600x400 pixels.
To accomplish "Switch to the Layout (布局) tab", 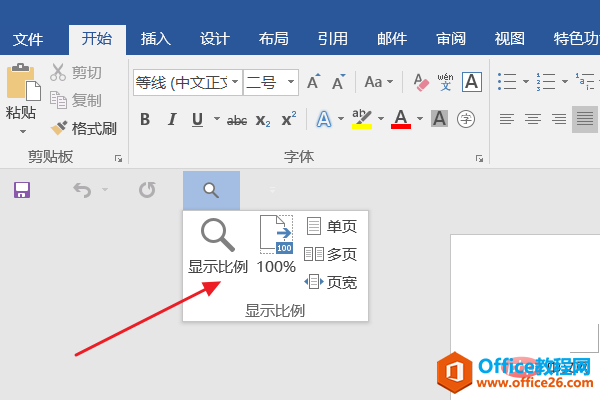I will coord(273,39).
